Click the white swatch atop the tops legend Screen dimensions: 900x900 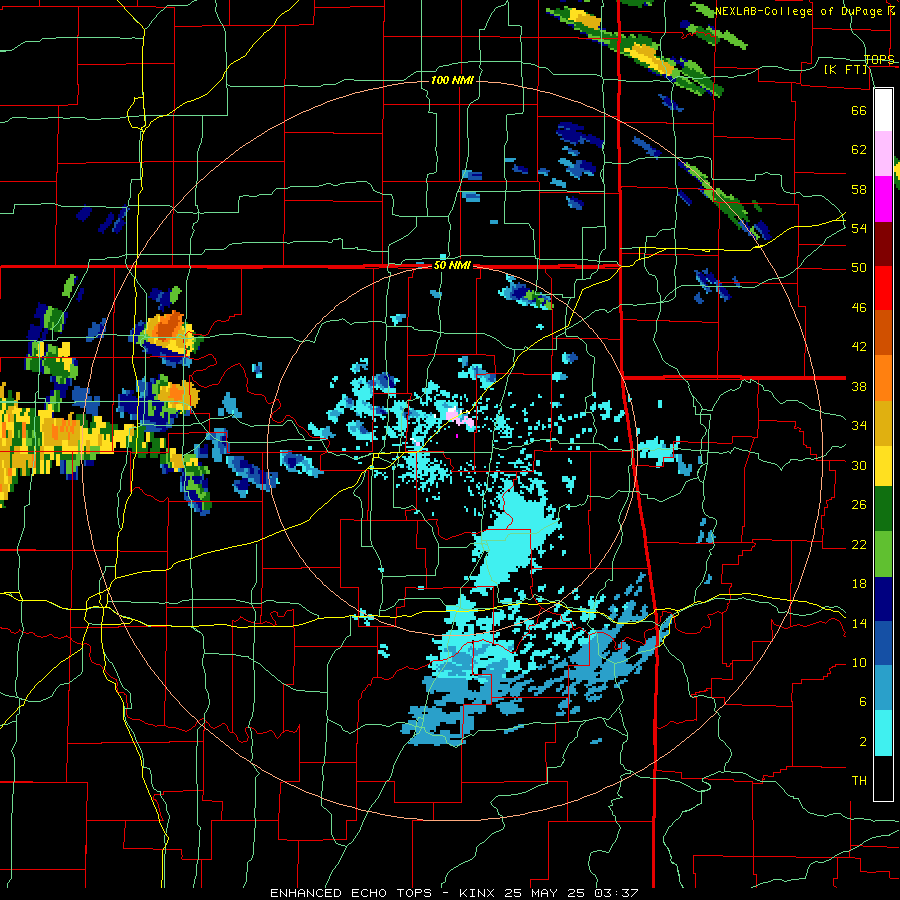883,110
